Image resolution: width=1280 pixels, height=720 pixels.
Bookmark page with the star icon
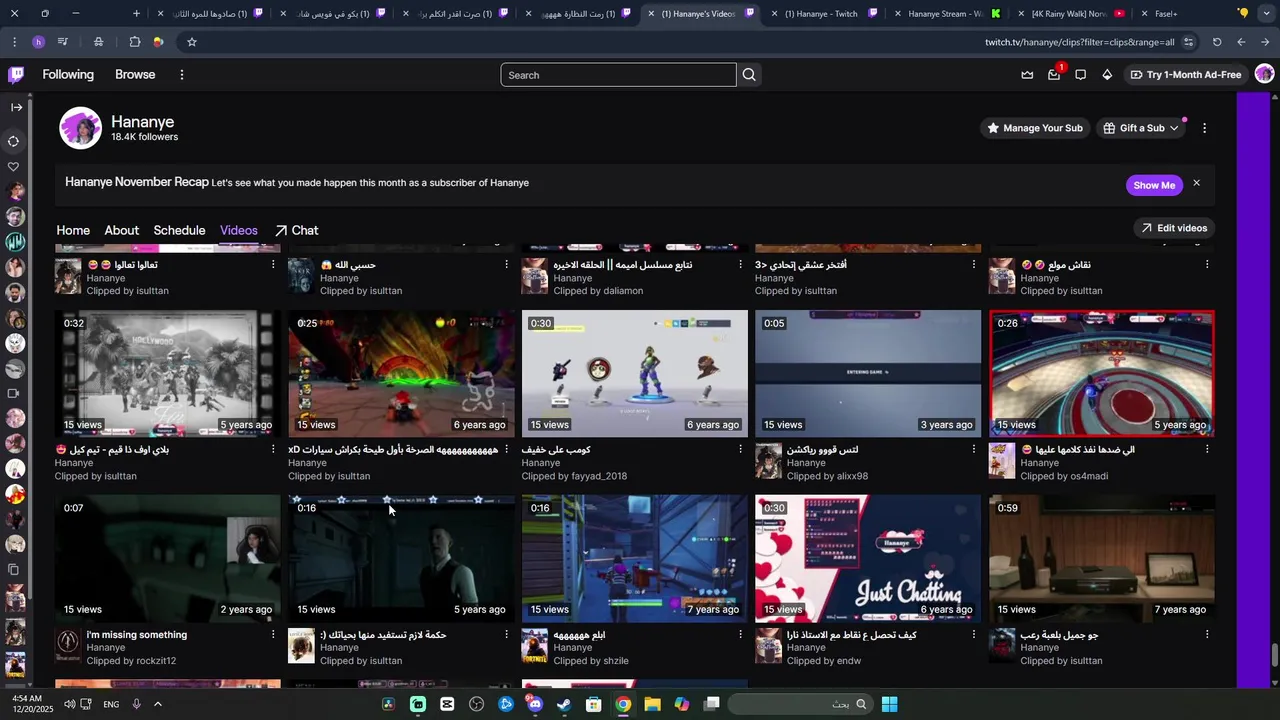coord(191,42)
